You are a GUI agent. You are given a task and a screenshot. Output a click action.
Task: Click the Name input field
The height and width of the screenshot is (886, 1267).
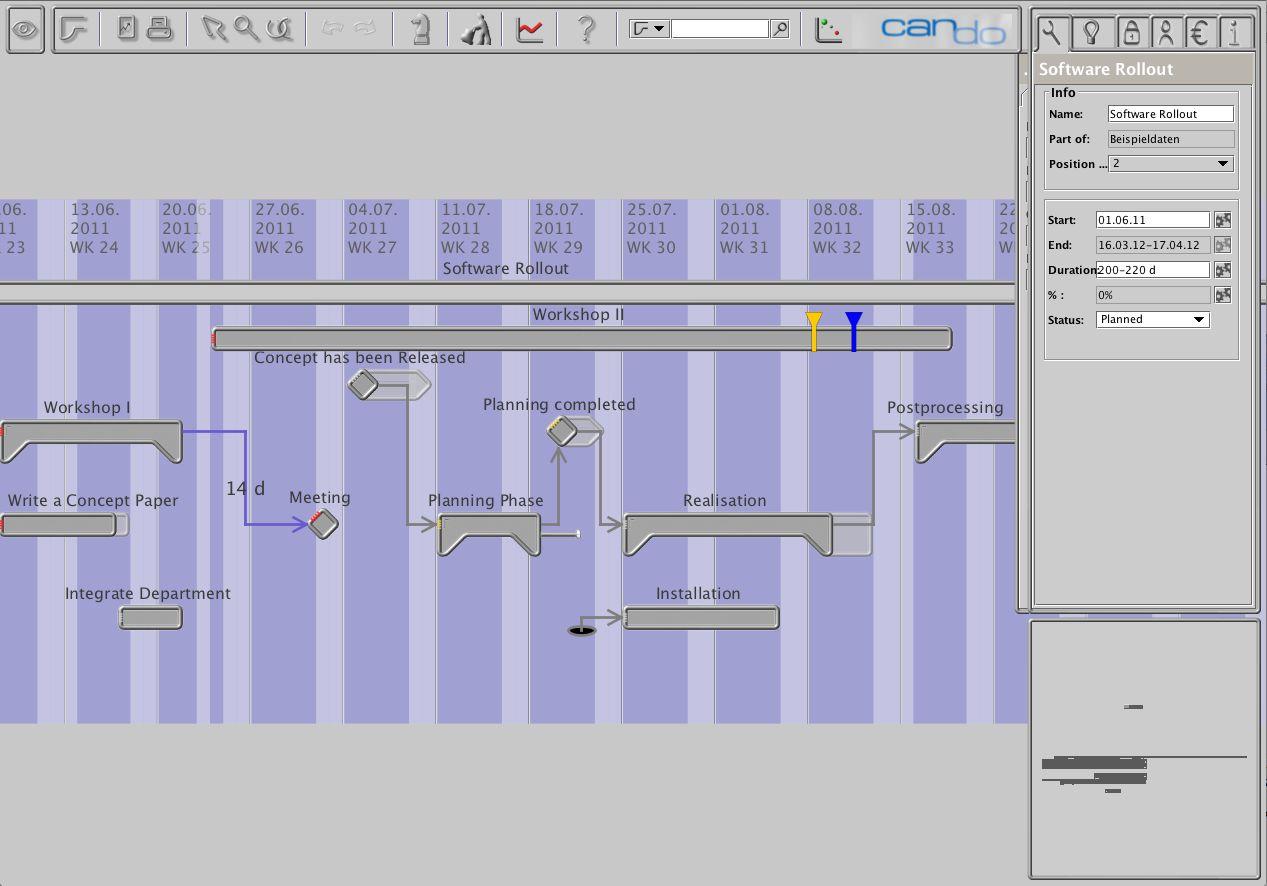point(1170,114)
